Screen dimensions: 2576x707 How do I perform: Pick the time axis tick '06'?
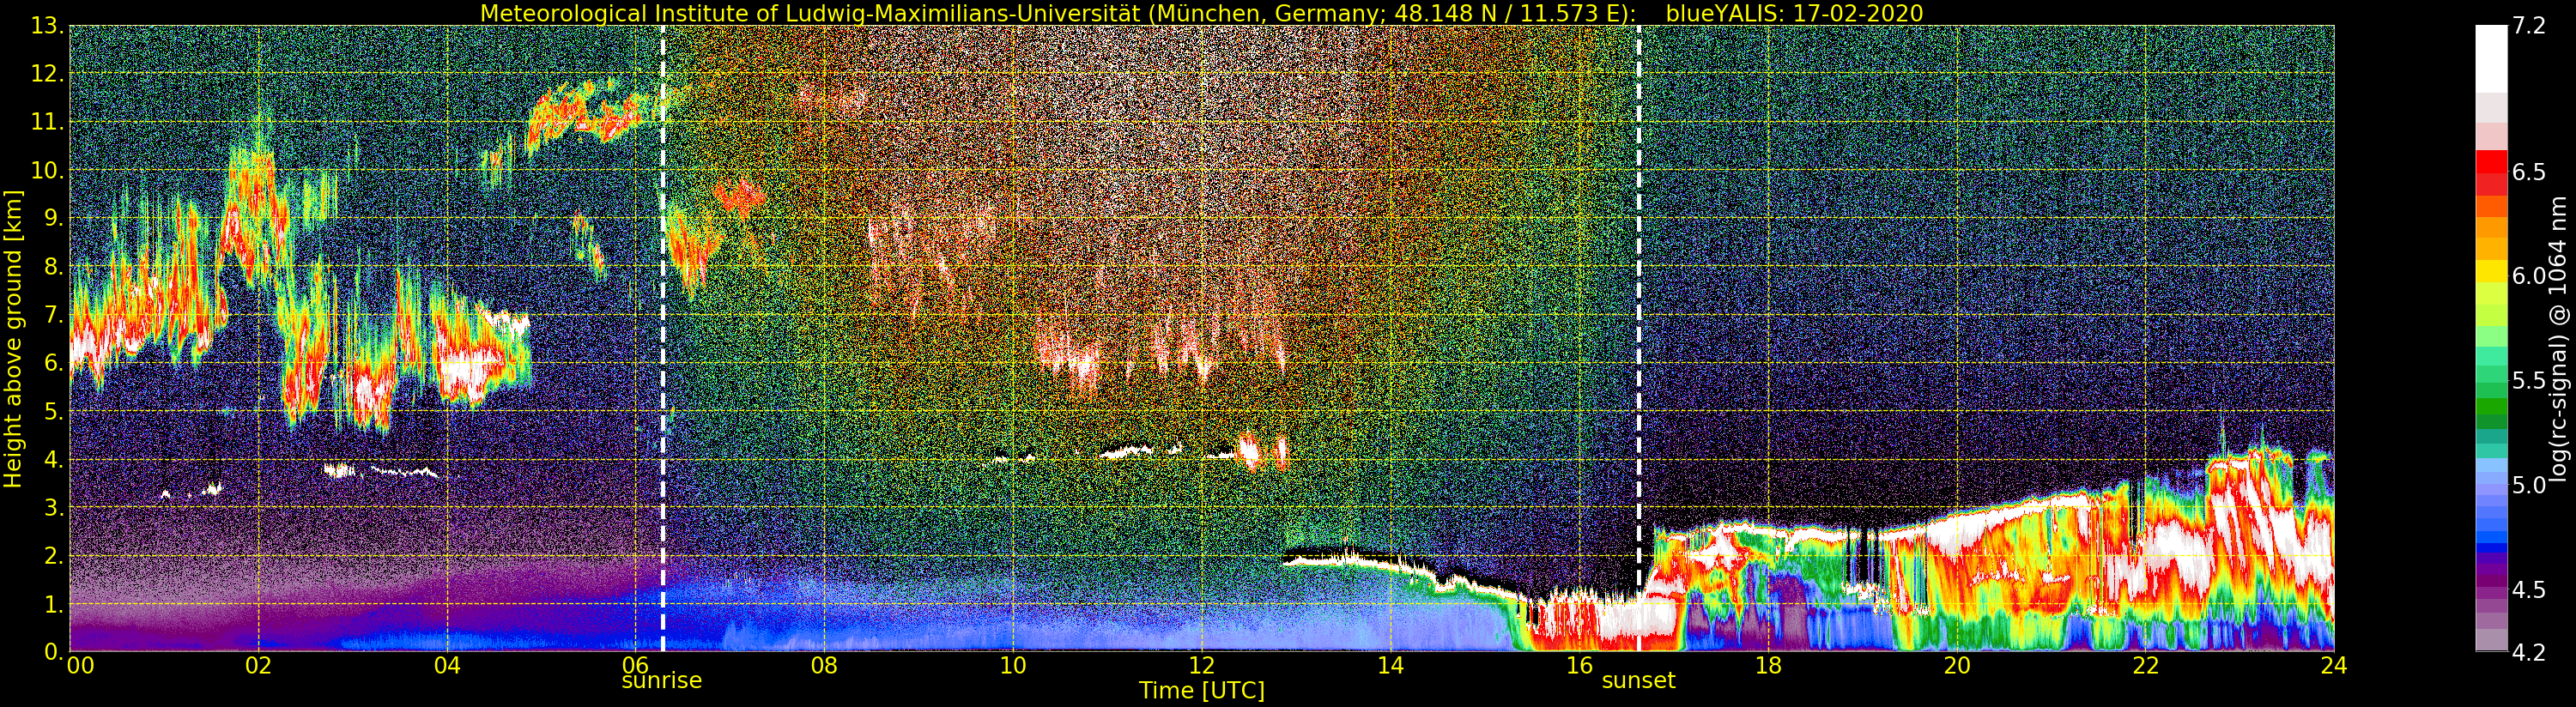[636, 666]
